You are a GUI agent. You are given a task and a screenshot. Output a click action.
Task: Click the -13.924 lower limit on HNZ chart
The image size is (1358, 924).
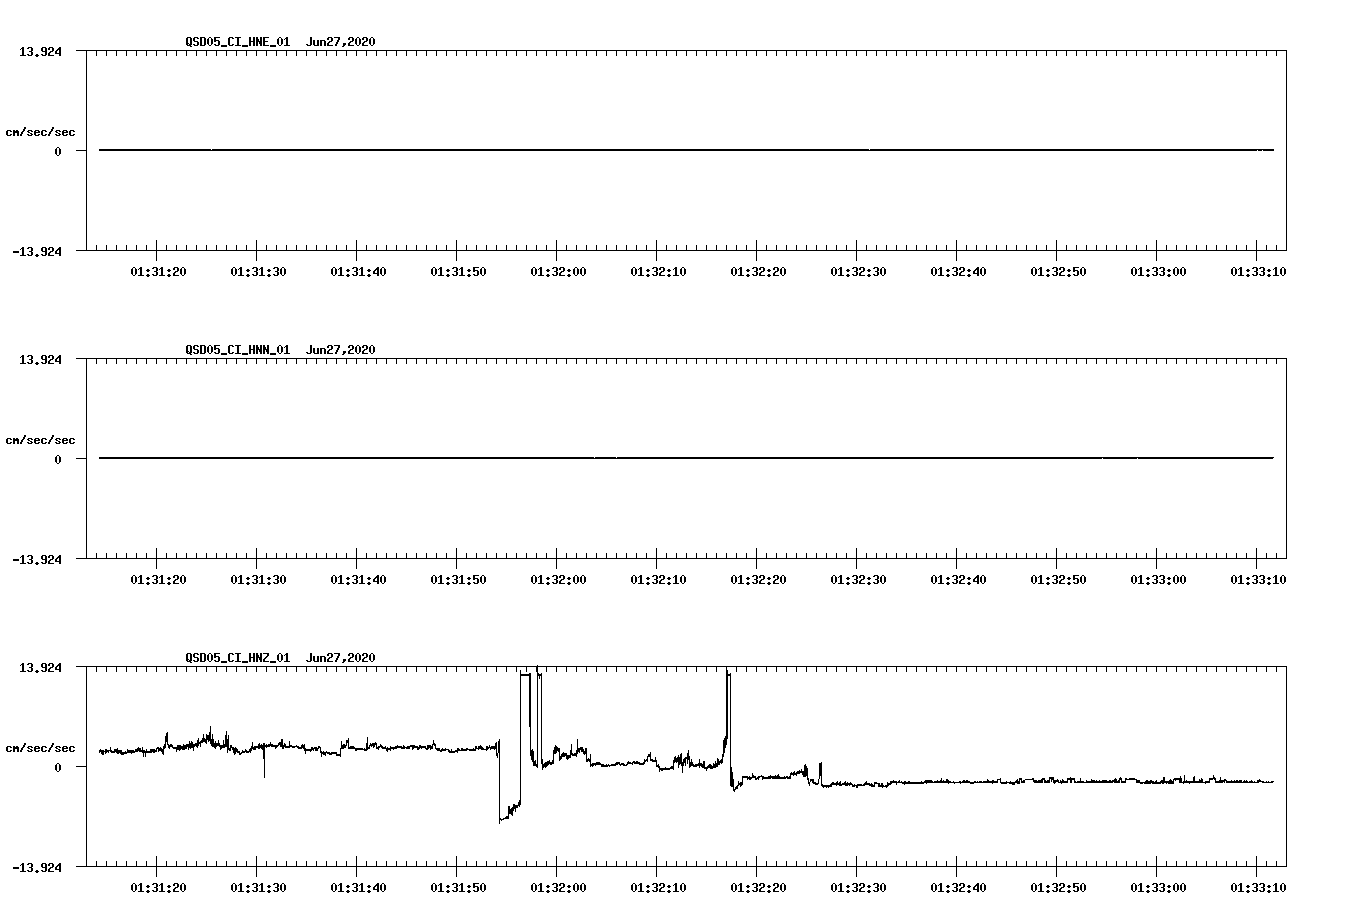pos(37,868)
